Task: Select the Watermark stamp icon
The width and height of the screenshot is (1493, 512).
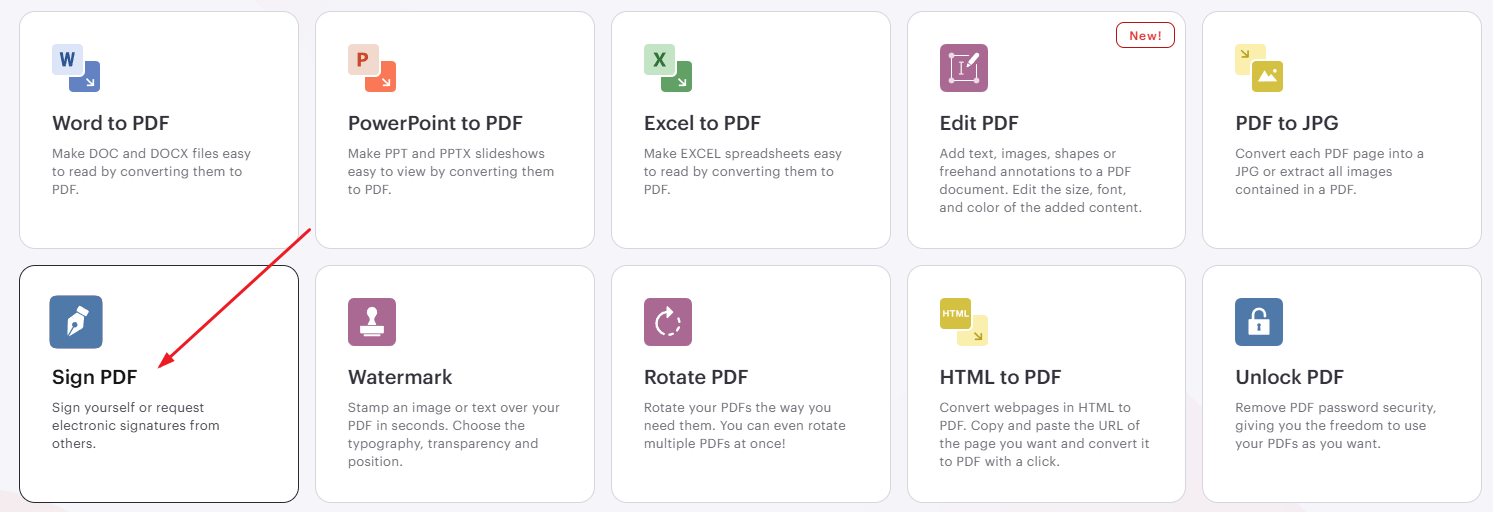Action: pyautogui.click(x=372, y=322)
